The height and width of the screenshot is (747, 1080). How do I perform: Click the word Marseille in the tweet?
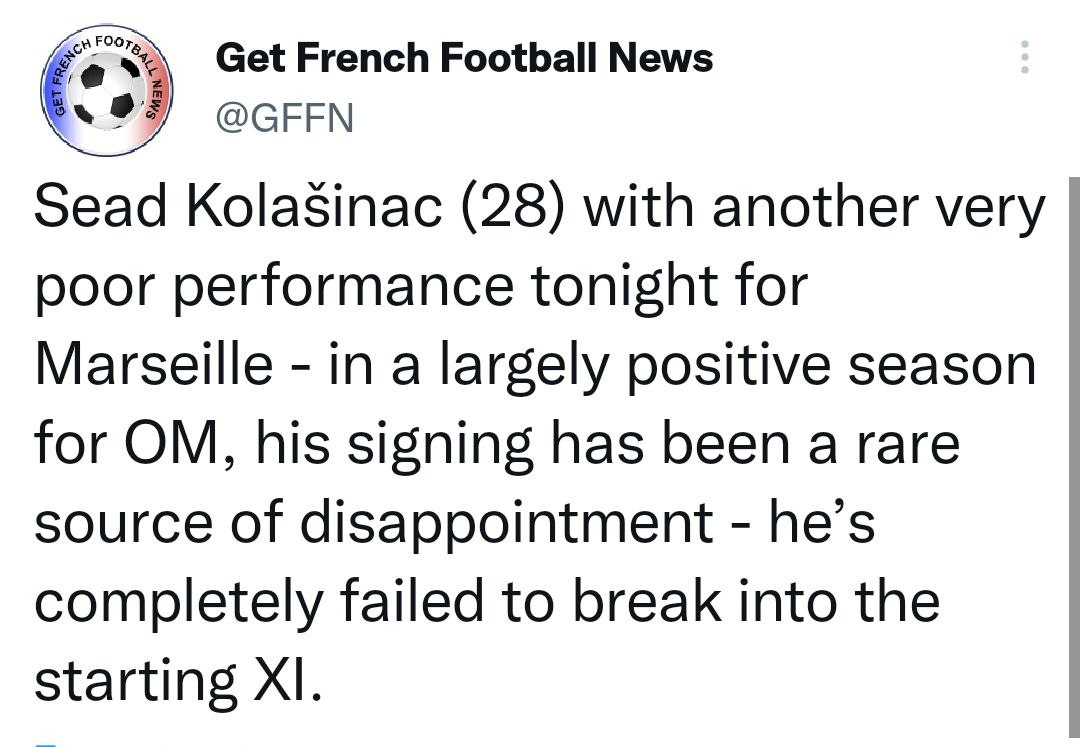pyautogui.click(x=153, y=366)
